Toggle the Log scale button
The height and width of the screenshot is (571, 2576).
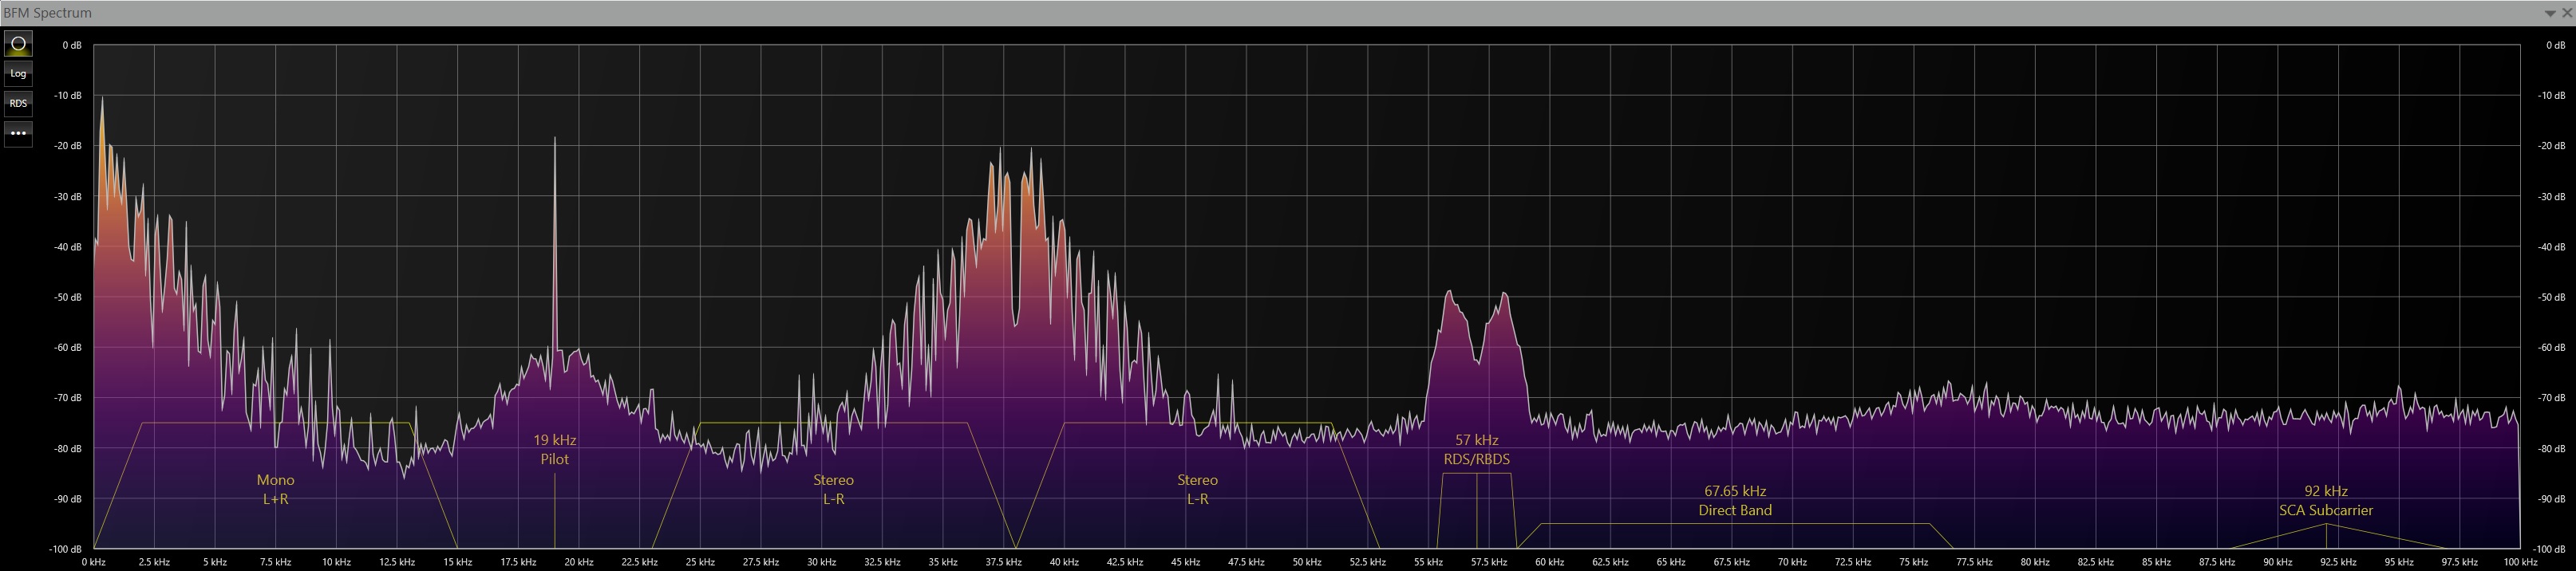[18, 74]
